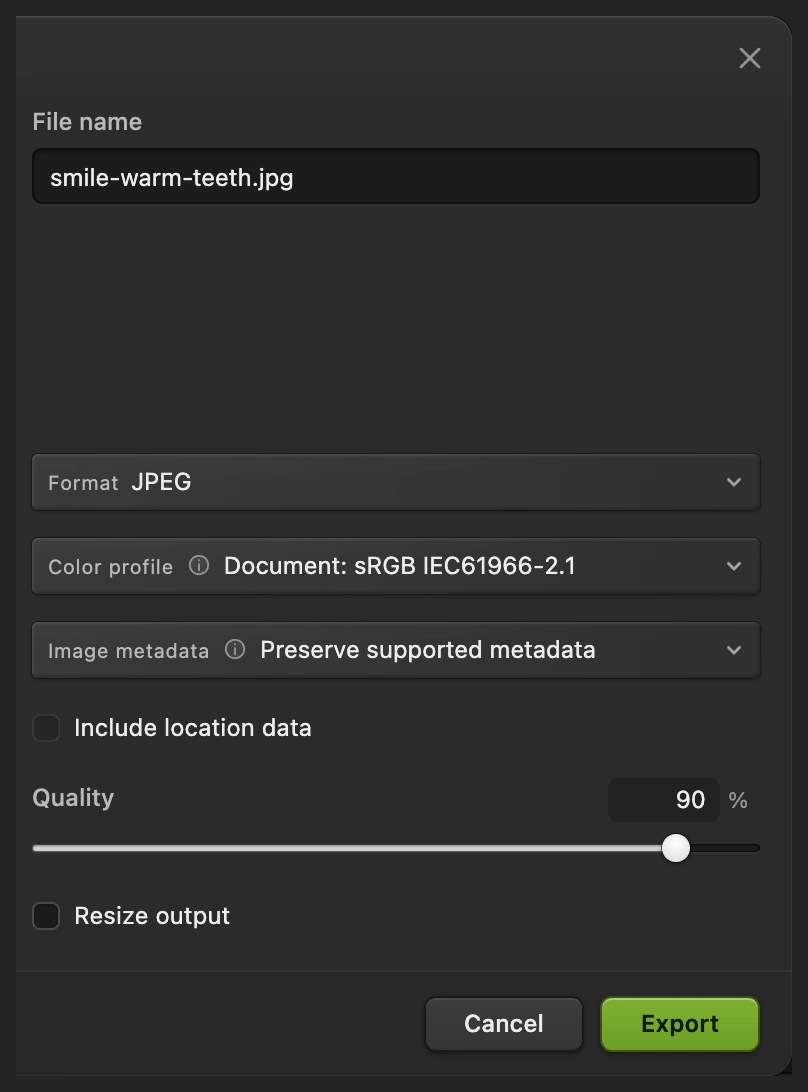Click the info icon beside Image metadata
808x1092 pixels.
click(235, 650)
